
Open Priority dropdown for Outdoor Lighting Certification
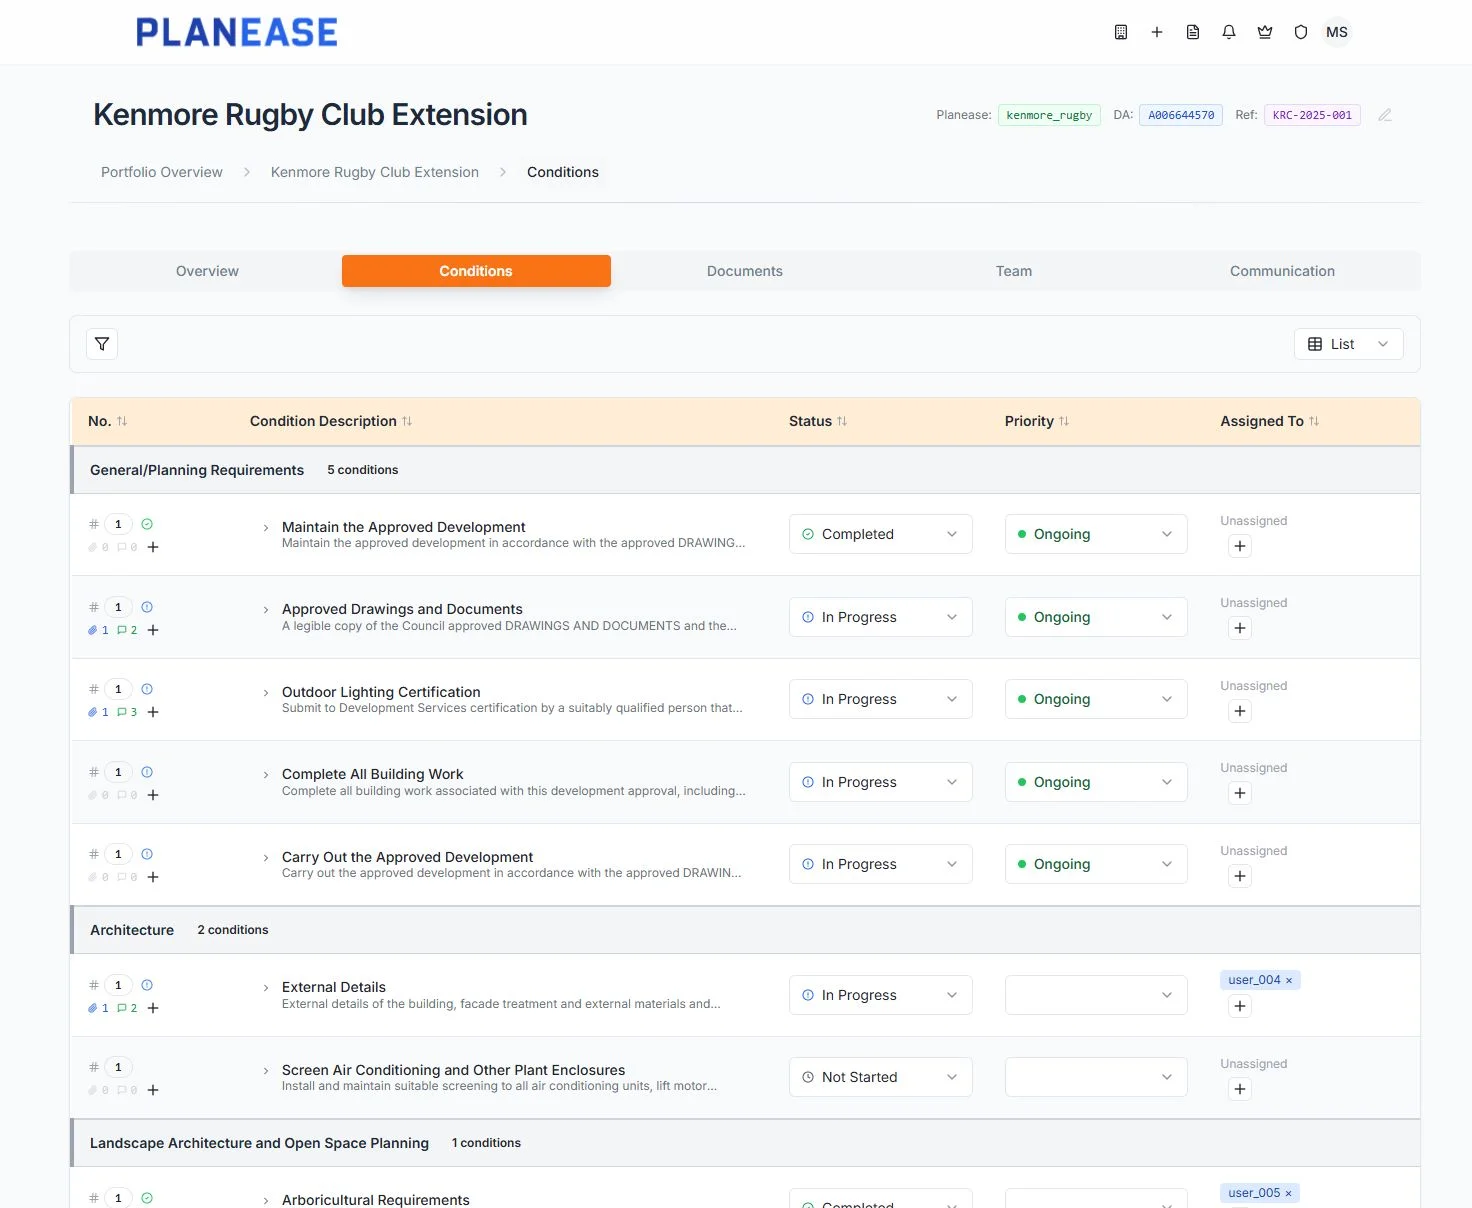pyautogui.click(x=1096, y=699)
